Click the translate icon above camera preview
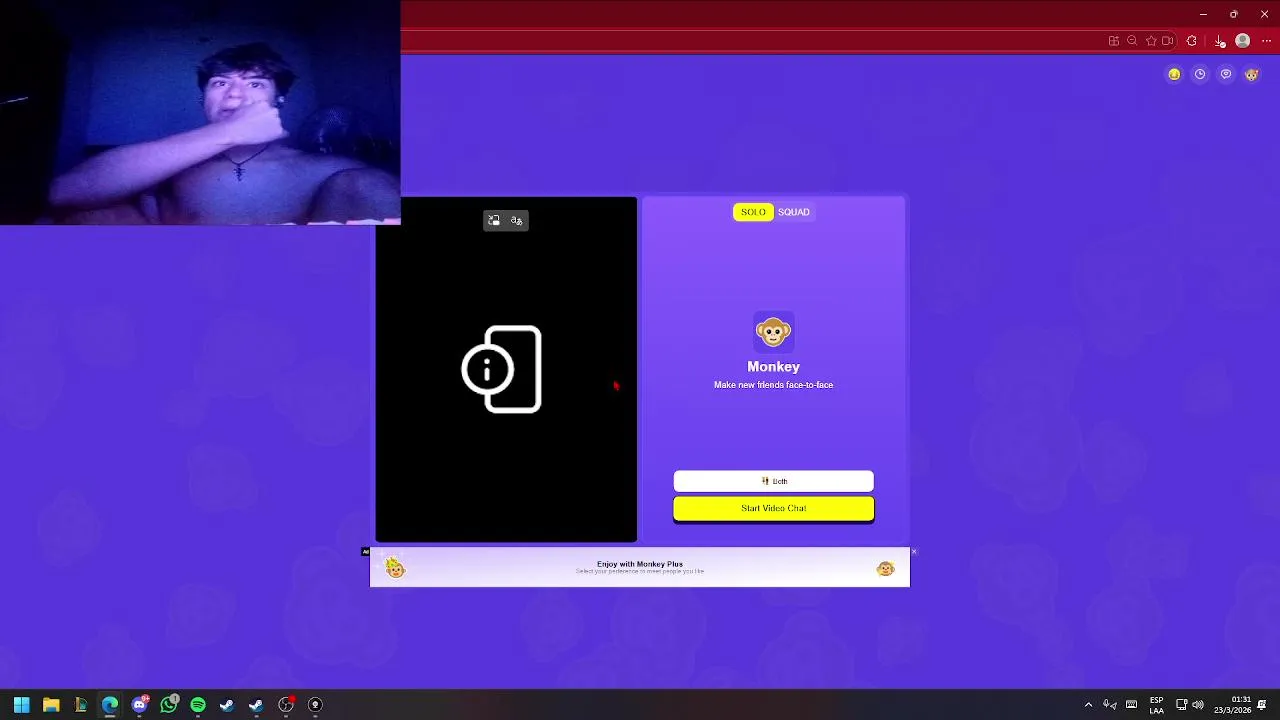Screen dimensions: 1280x720 pyautogui.click(x=517, y=220)
